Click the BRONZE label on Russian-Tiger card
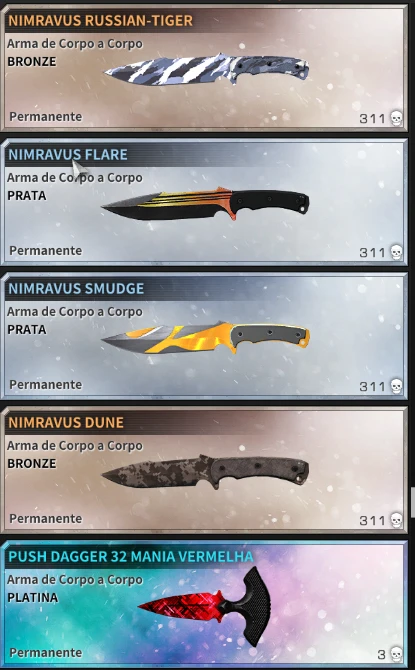Screen dimensions: 415x670 click(32, 62)
